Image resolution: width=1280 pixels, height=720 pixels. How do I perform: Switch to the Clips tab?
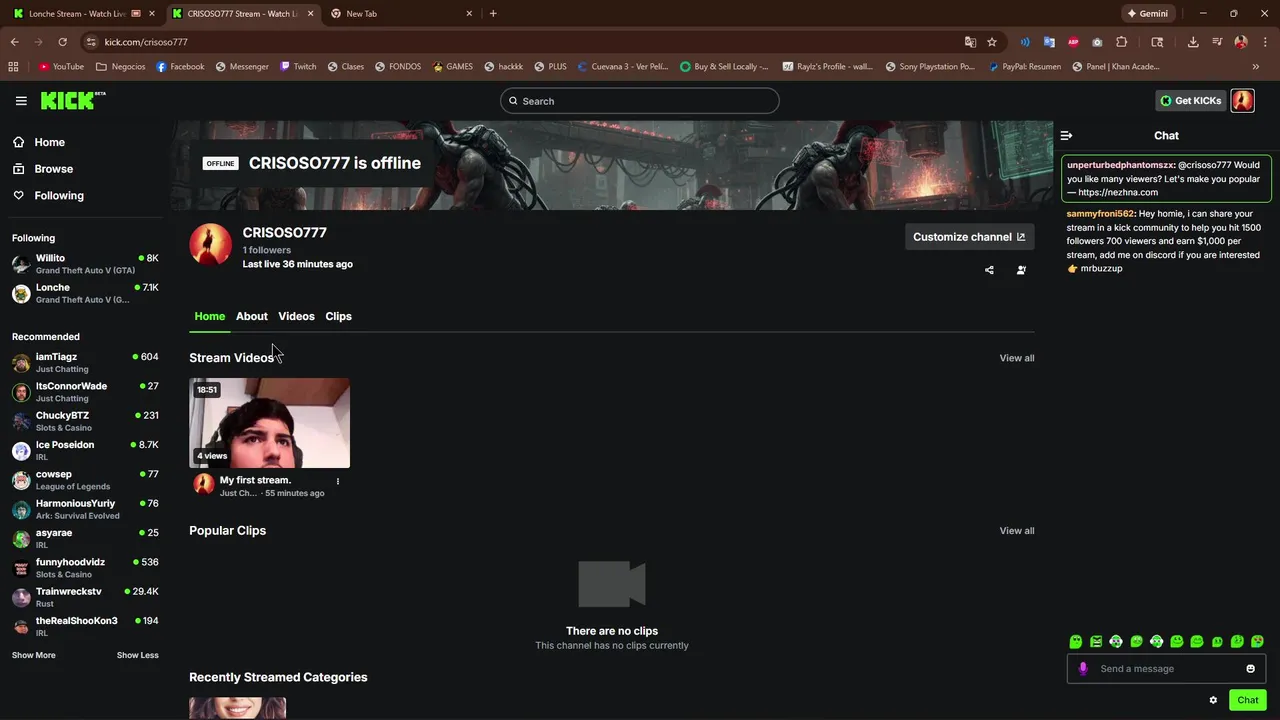(338, 316)
